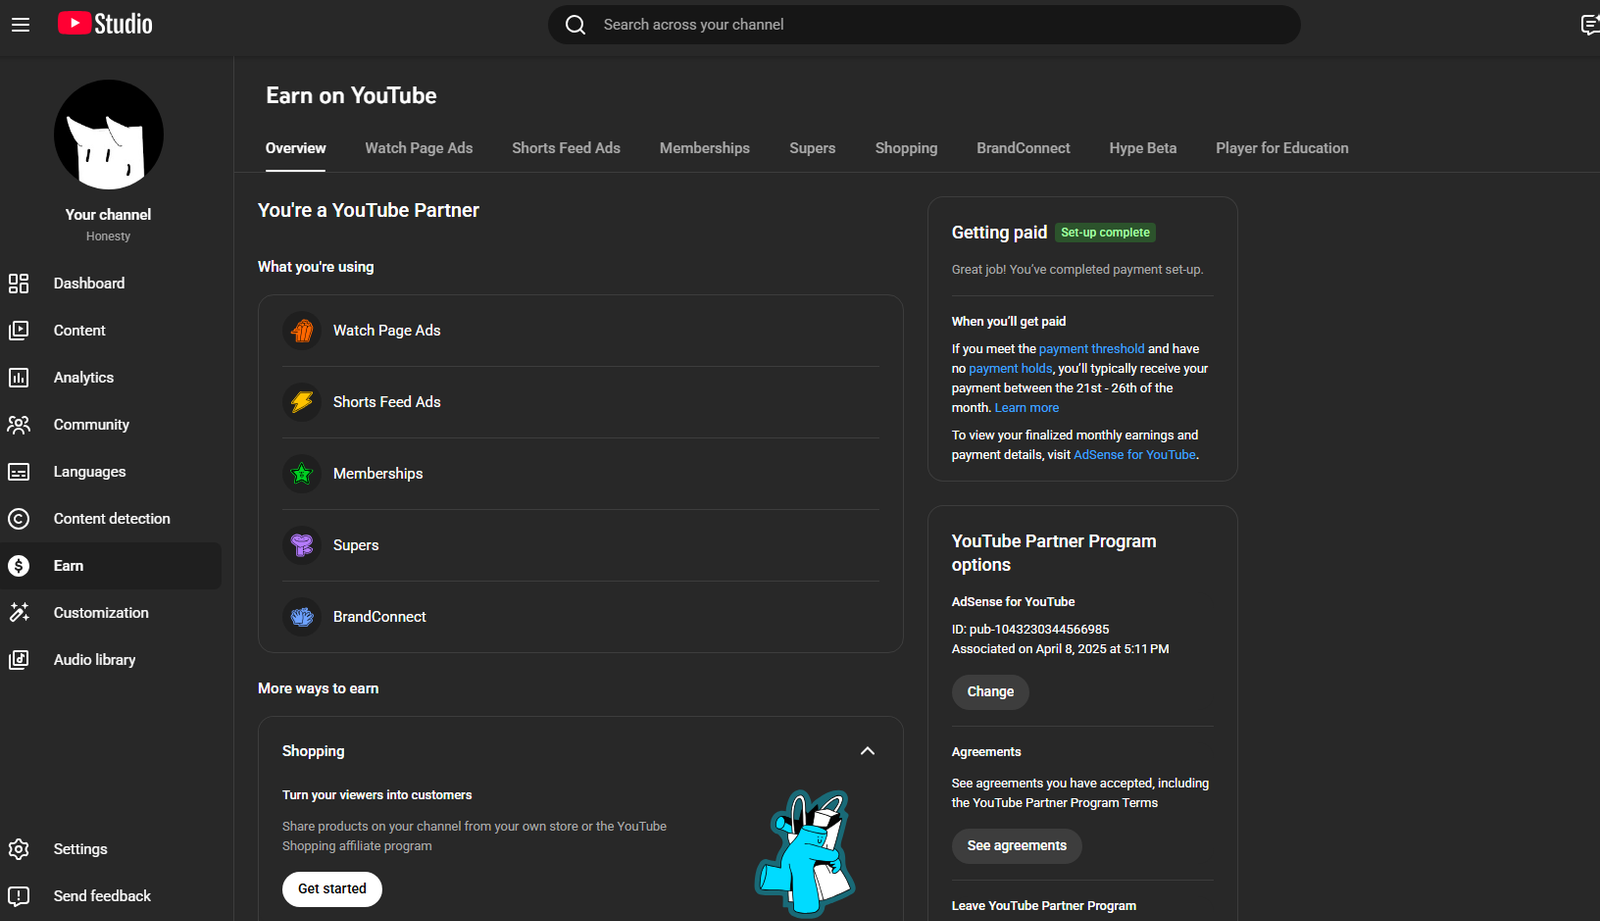Click the Content detection copyright icon
Viewport: 1600px width, 921px height.
(x=19, y=518)
